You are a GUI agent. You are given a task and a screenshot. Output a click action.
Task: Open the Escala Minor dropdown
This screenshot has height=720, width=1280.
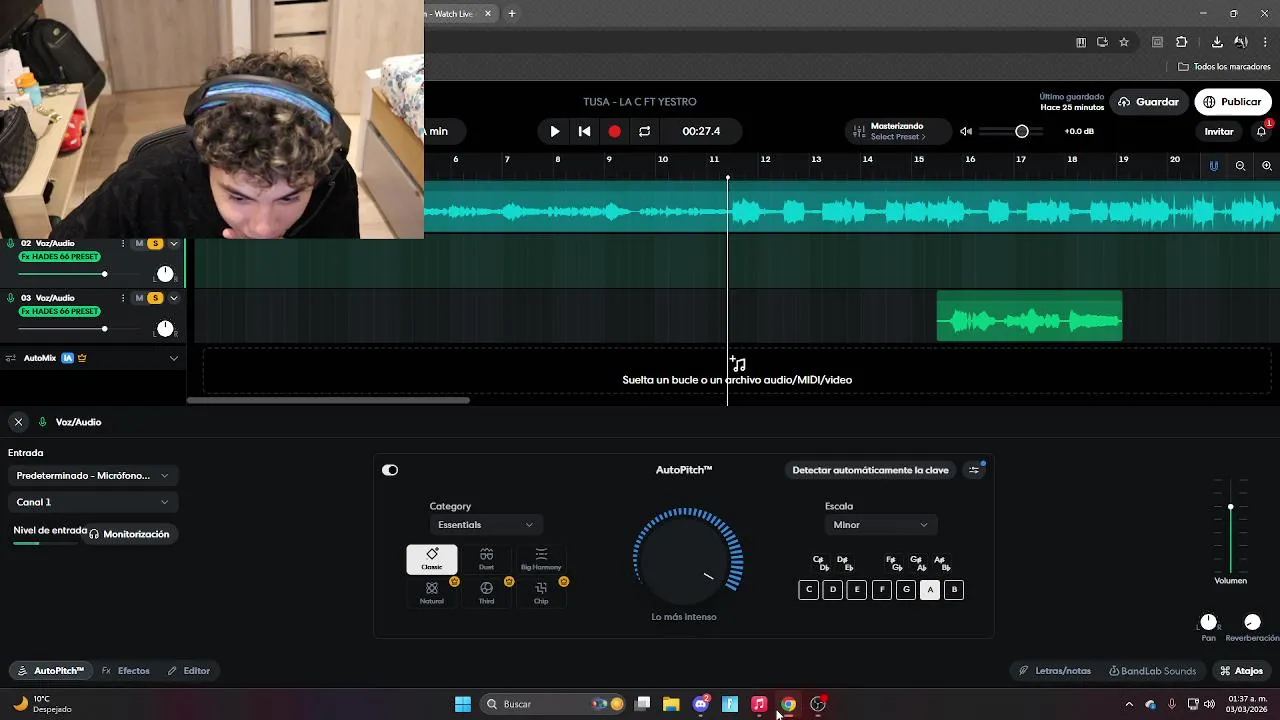click(x=880, y=525)
